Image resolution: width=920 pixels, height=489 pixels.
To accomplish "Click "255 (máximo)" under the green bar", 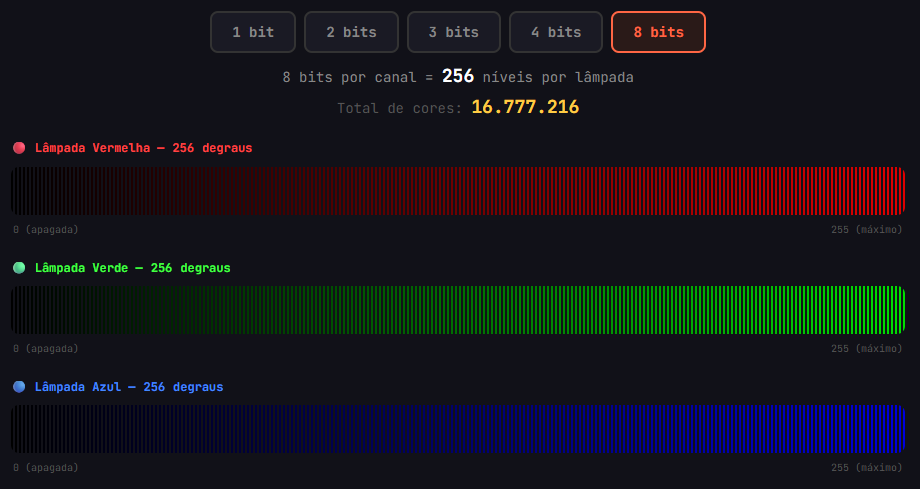I will 866,349.
